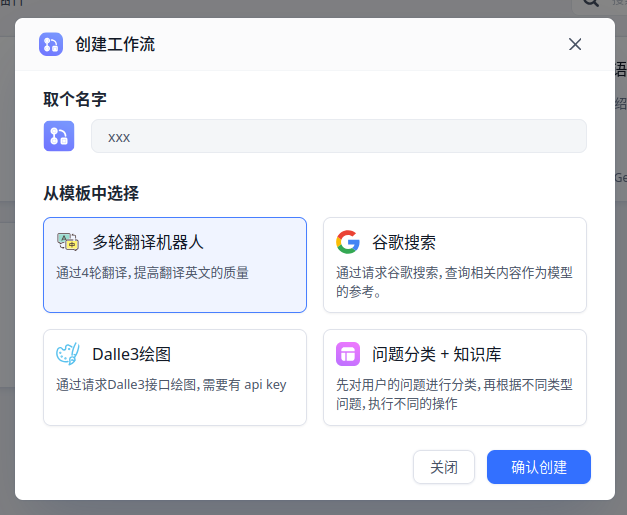The image size is (627, 515).
Task: Focus the workflow name input field
Action: click(x=338, y=136)
